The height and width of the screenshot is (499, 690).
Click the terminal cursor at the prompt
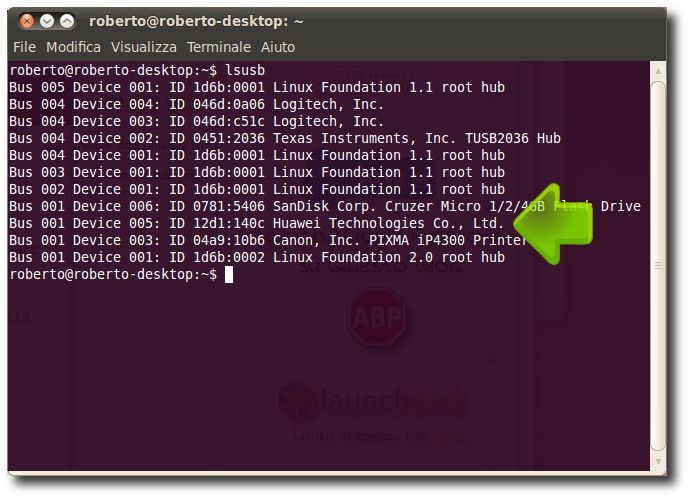tap(229, 275)
